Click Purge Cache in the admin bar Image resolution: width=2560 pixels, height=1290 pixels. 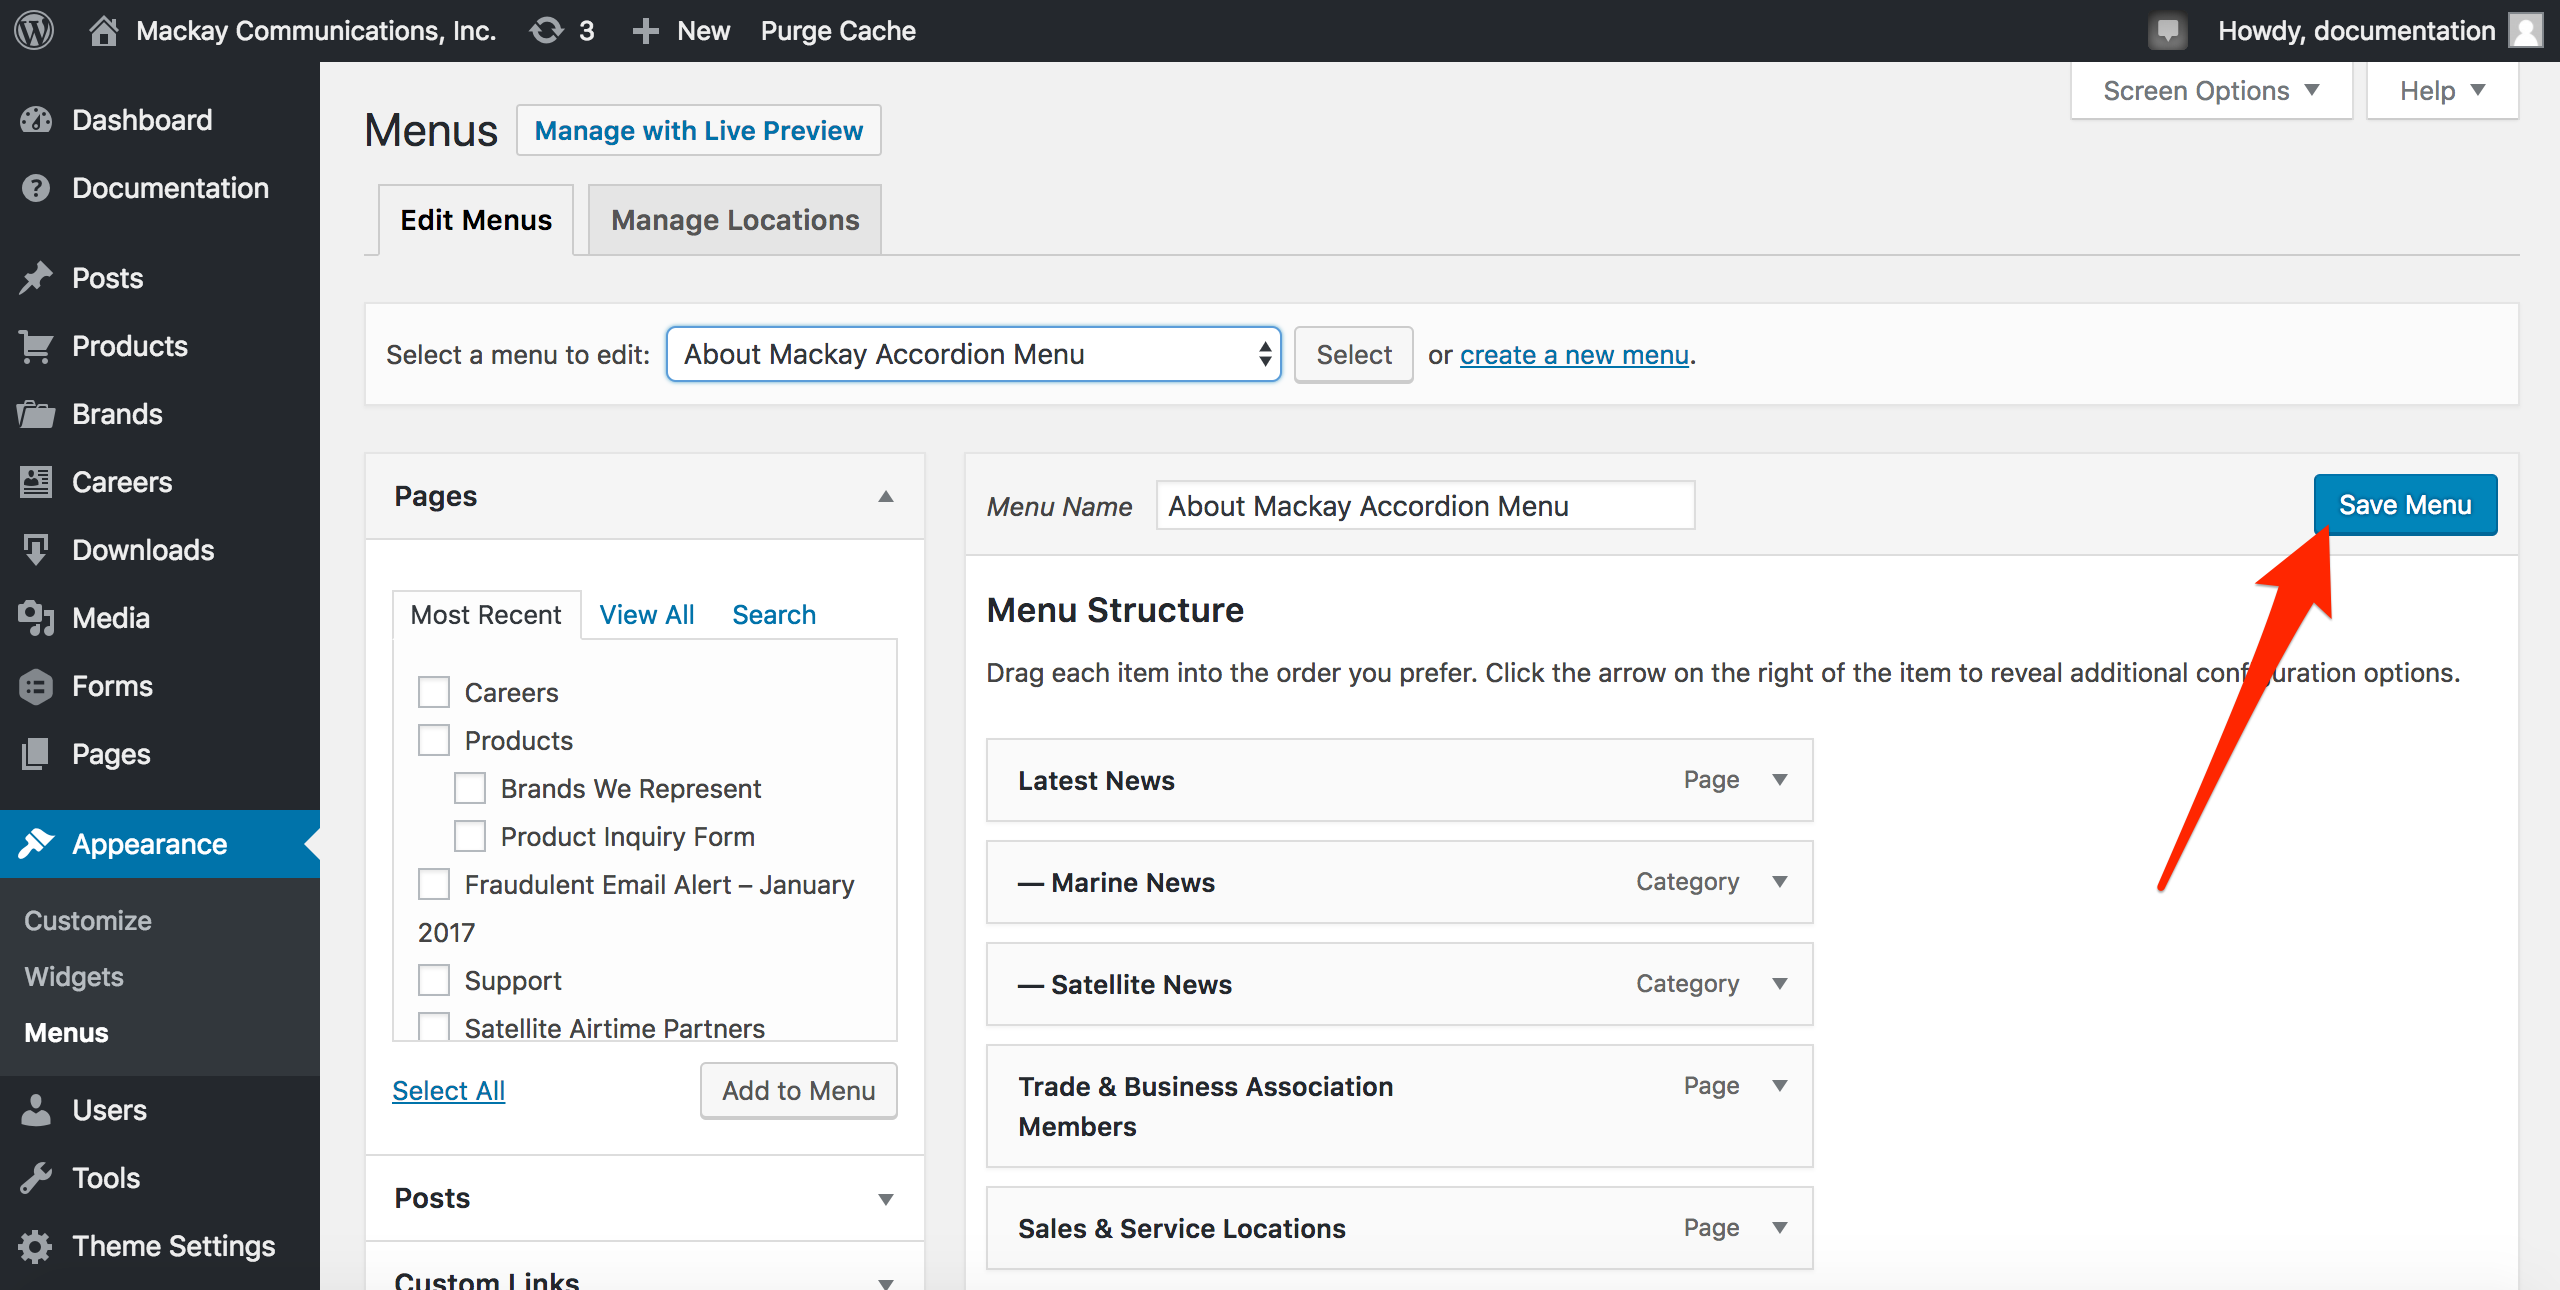point(838,31)
